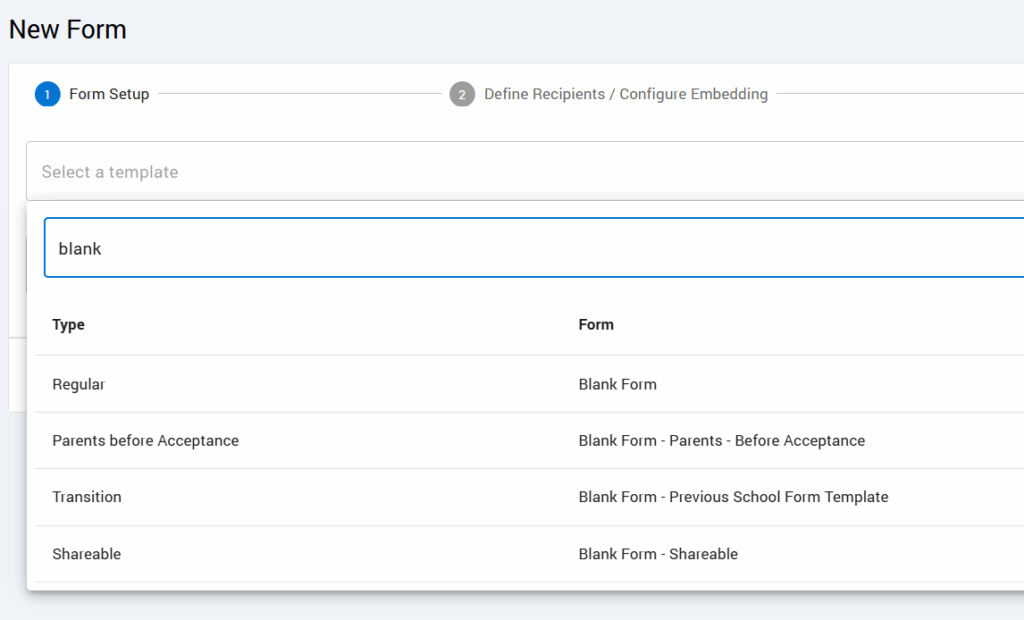
Task: Click the New Form page heading
Action: click(68, 30)
